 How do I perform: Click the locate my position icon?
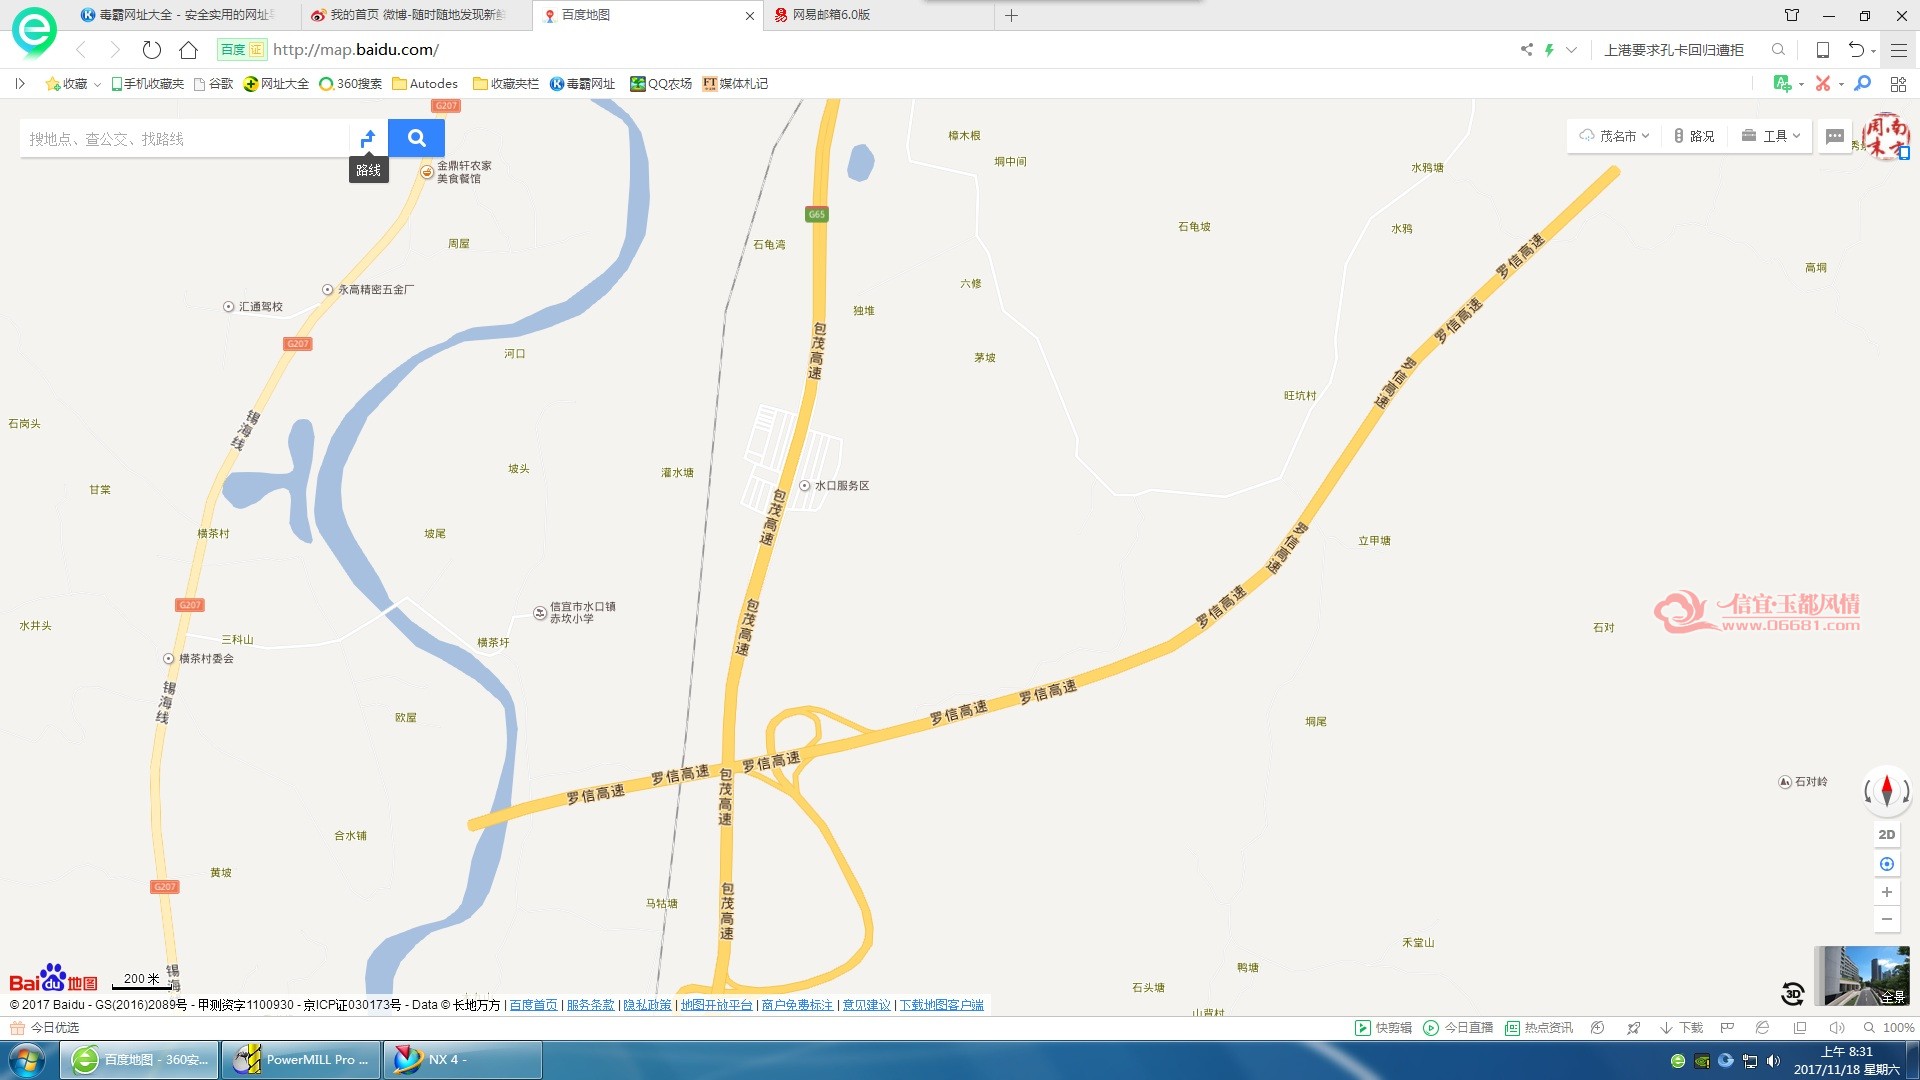(x=1886, y=864)
